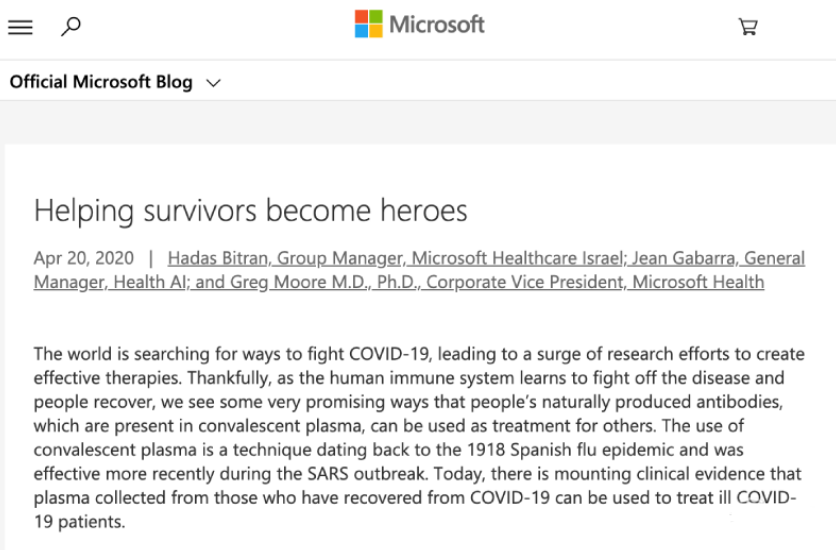This screenshot has width=836, height=550.
Task: Click the Microsoft wordmark text
Action: pyautogui.click(x=436, y=24)
